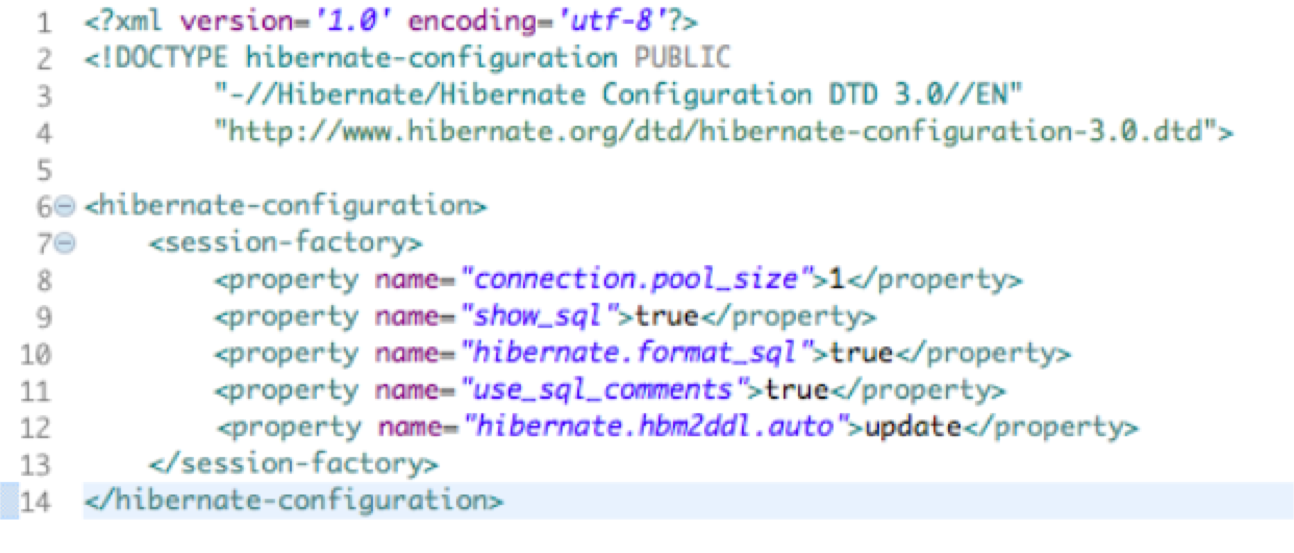Click line number 5 in the gutter
Viewport: 1294px width, 553px height.
coord(44,169)
